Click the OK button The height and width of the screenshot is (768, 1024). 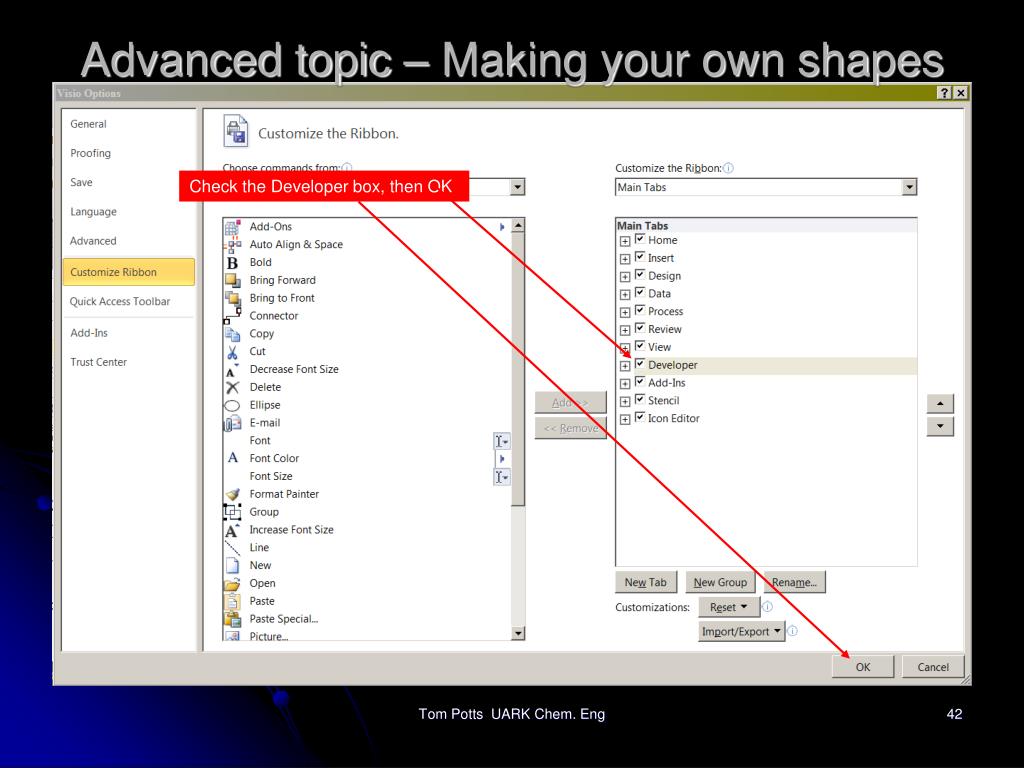tap(863, 667)
